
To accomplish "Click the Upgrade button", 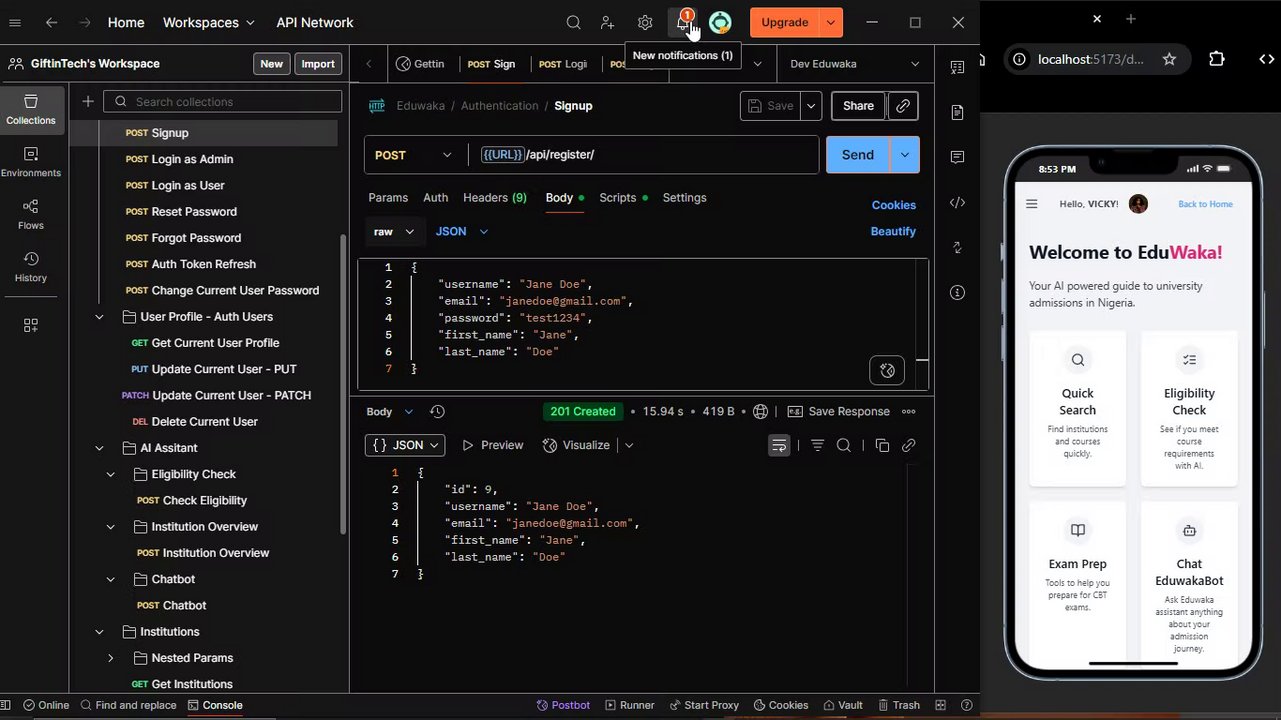I will coord(785,22).
